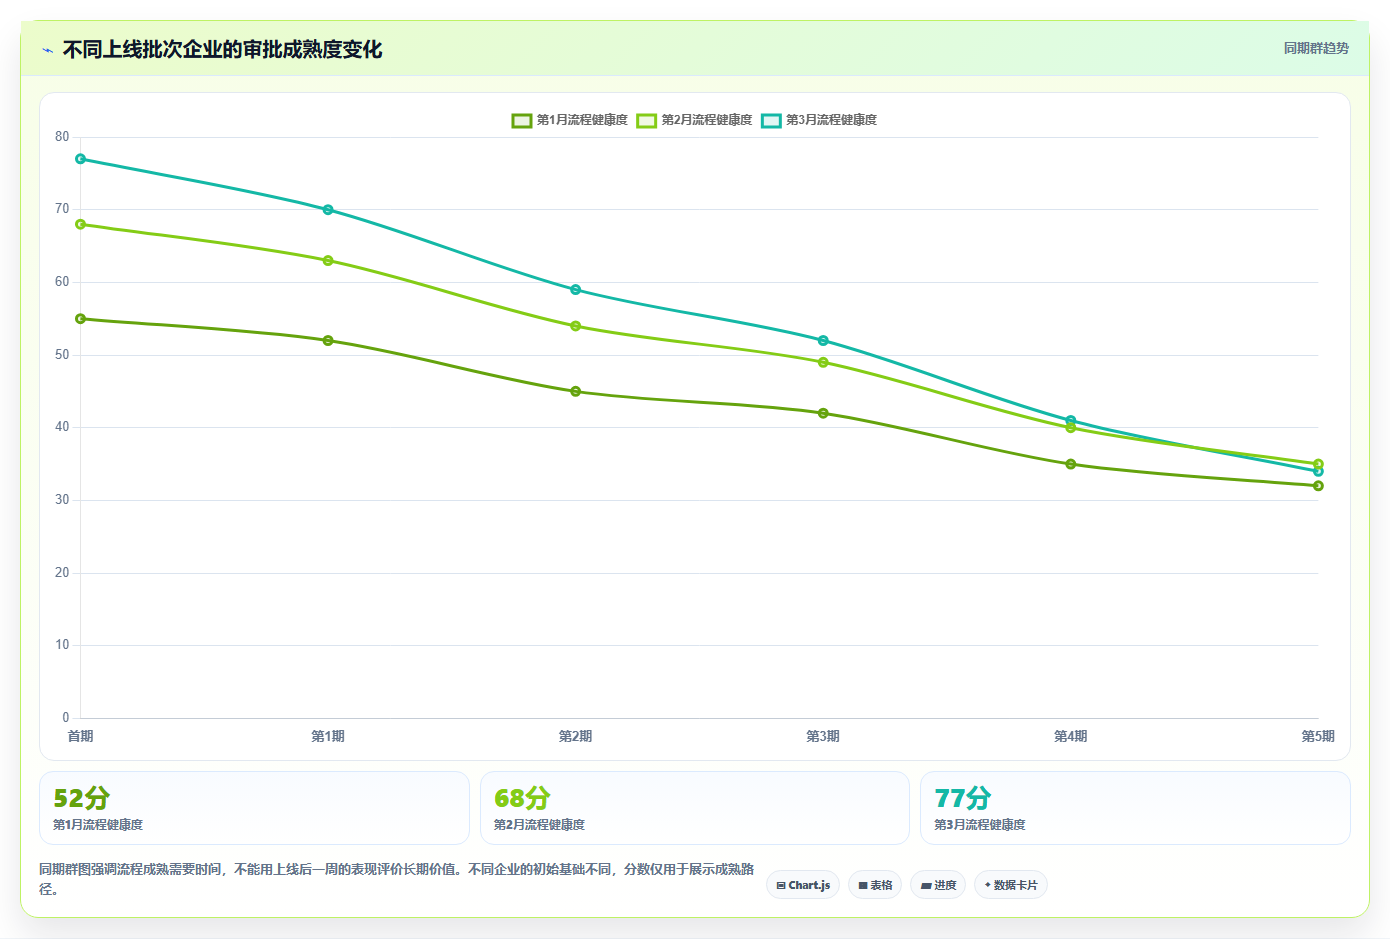1390x939 pixels.
Task: Click the 第4期 x-axis label
Action: click(1071, 736)
